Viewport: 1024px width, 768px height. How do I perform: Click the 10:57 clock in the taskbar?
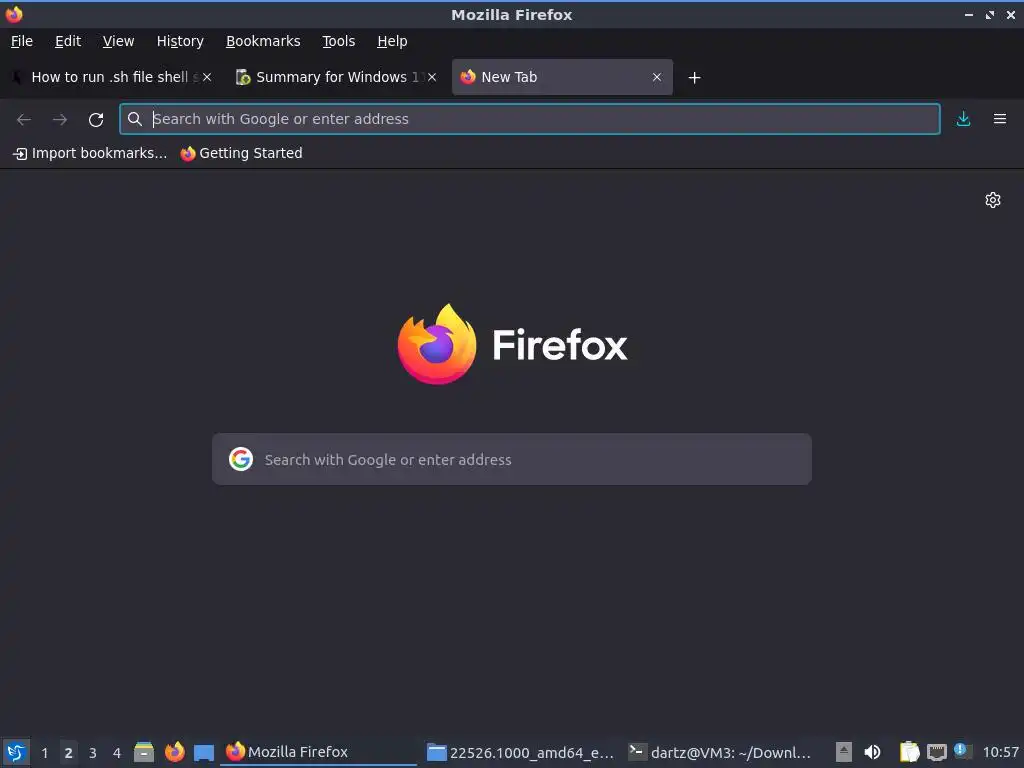click(1000, 752)
